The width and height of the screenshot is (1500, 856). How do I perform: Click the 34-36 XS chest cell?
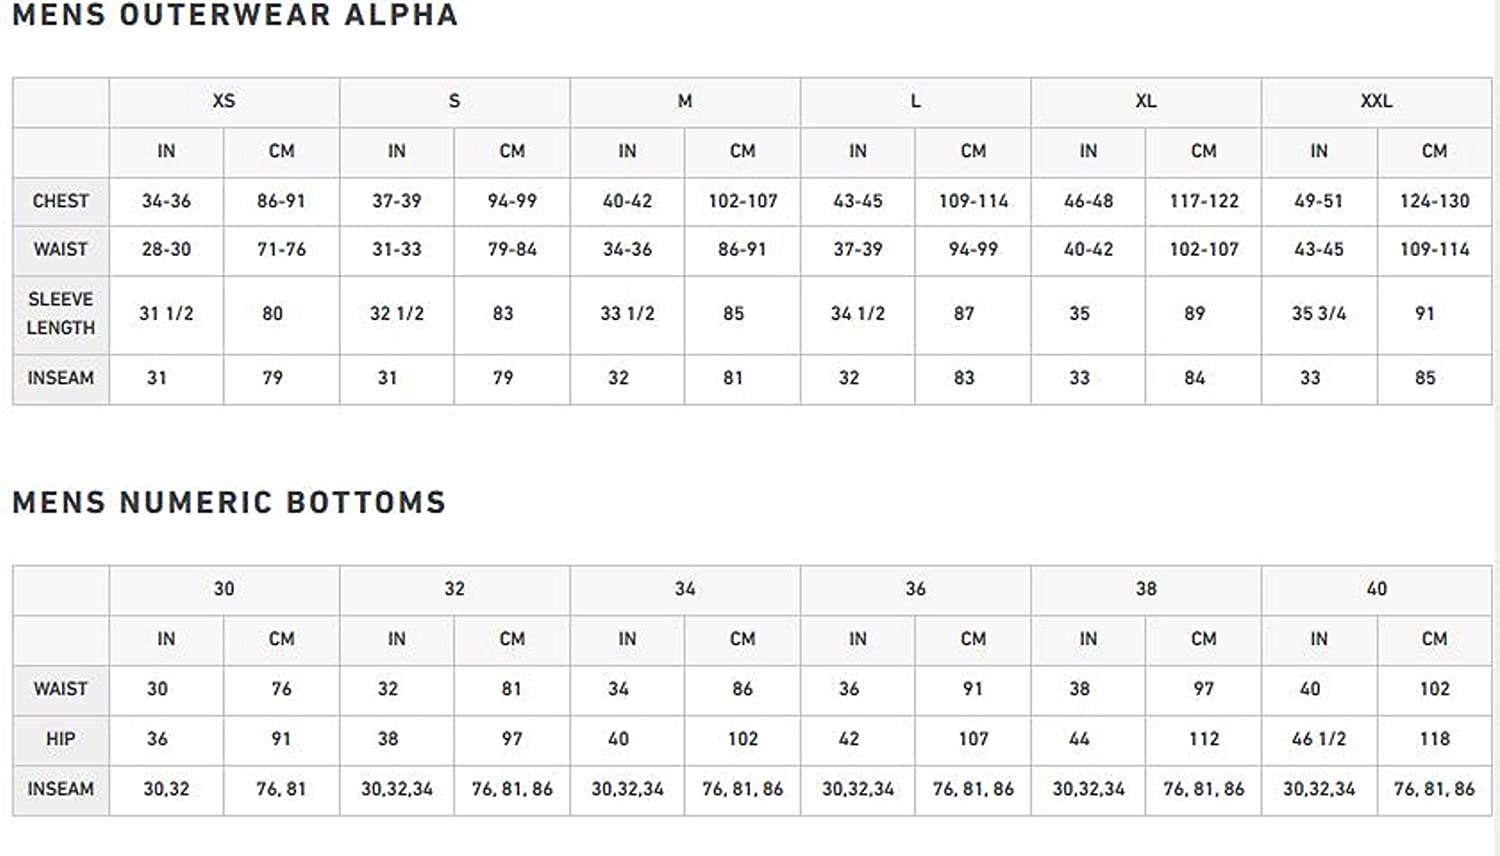coord(166,201)
